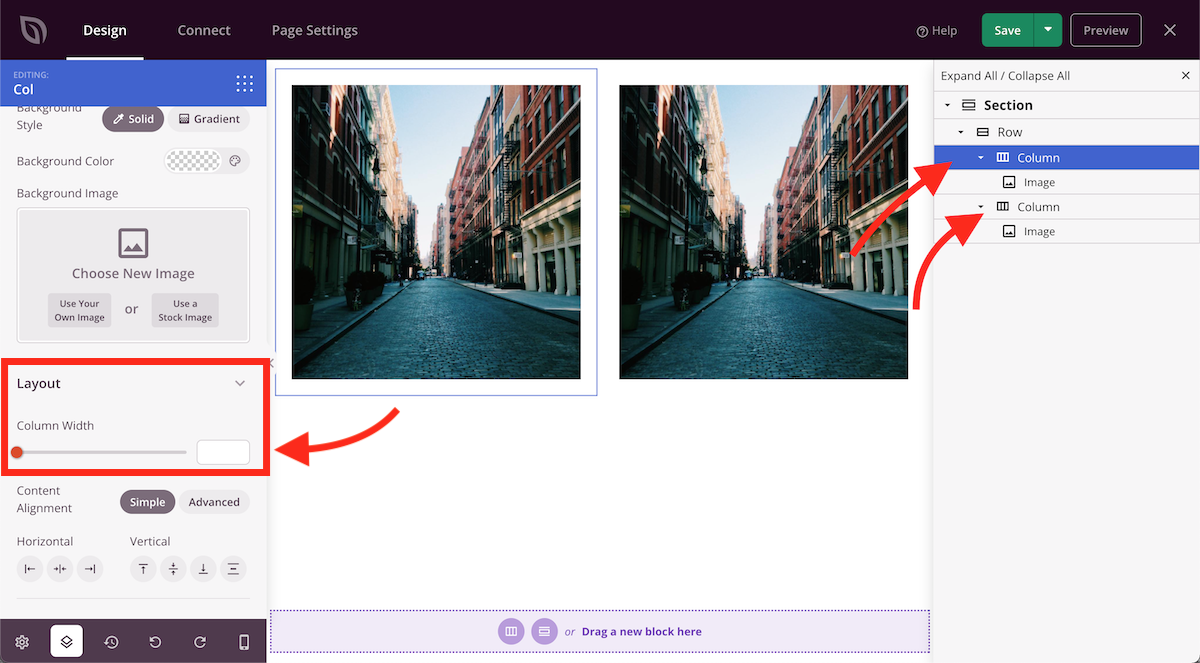The width and height of the screenshot is (1200, 663).
Task: Click the Section icon in layout tree
Action: [968, 105]
